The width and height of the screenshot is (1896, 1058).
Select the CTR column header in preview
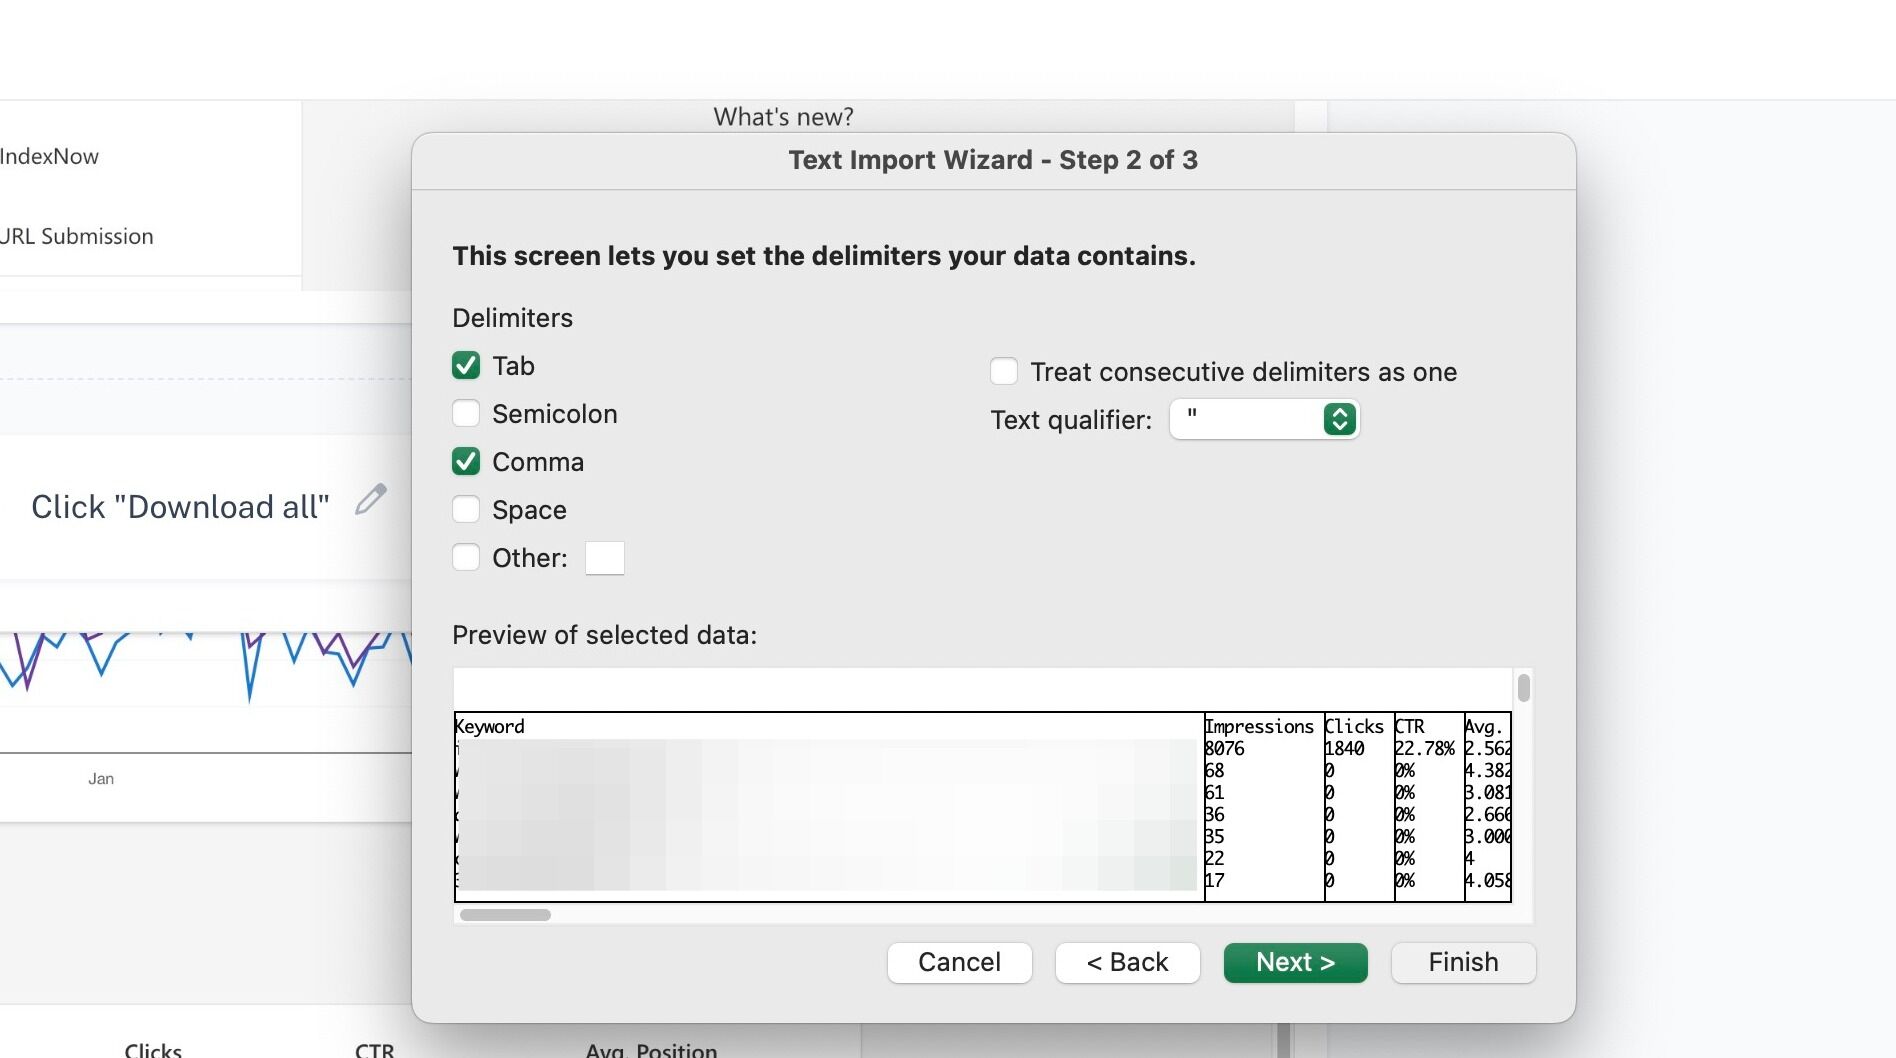click(1409, 726)
